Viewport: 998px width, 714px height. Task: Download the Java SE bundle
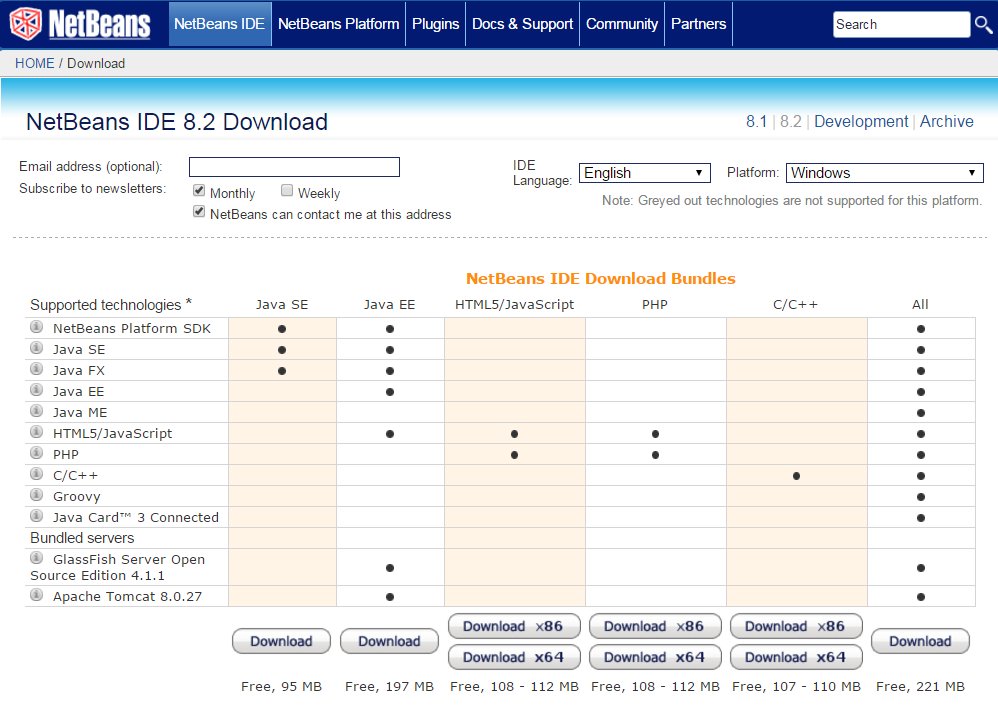[x=281, y=641]
